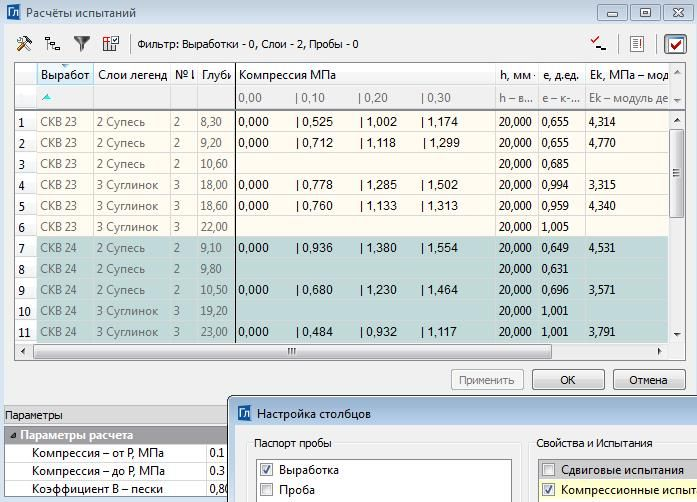Viewport: 697px width, 502px height.
Task: Toggle the red checkmark box button
Action: point(675,44)
